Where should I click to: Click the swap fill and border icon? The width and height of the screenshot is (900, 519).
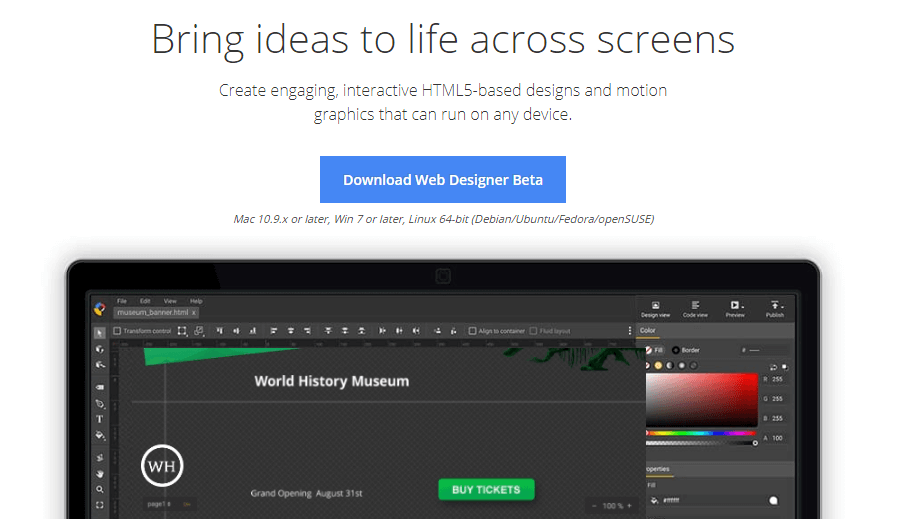coord(773,367)
